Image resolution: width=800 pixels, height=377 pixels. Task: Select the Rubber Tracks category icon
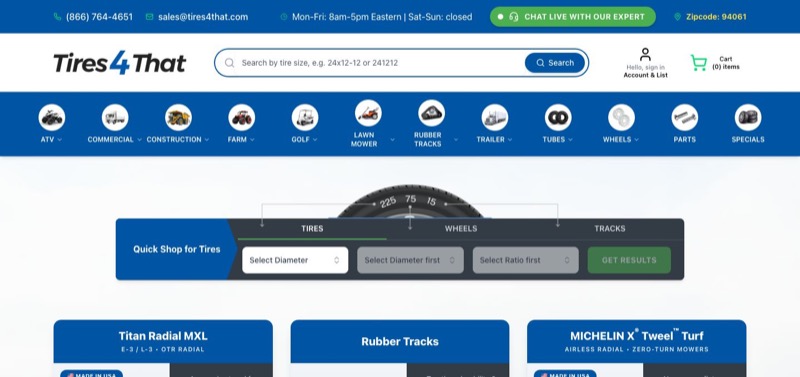[431, 113]
